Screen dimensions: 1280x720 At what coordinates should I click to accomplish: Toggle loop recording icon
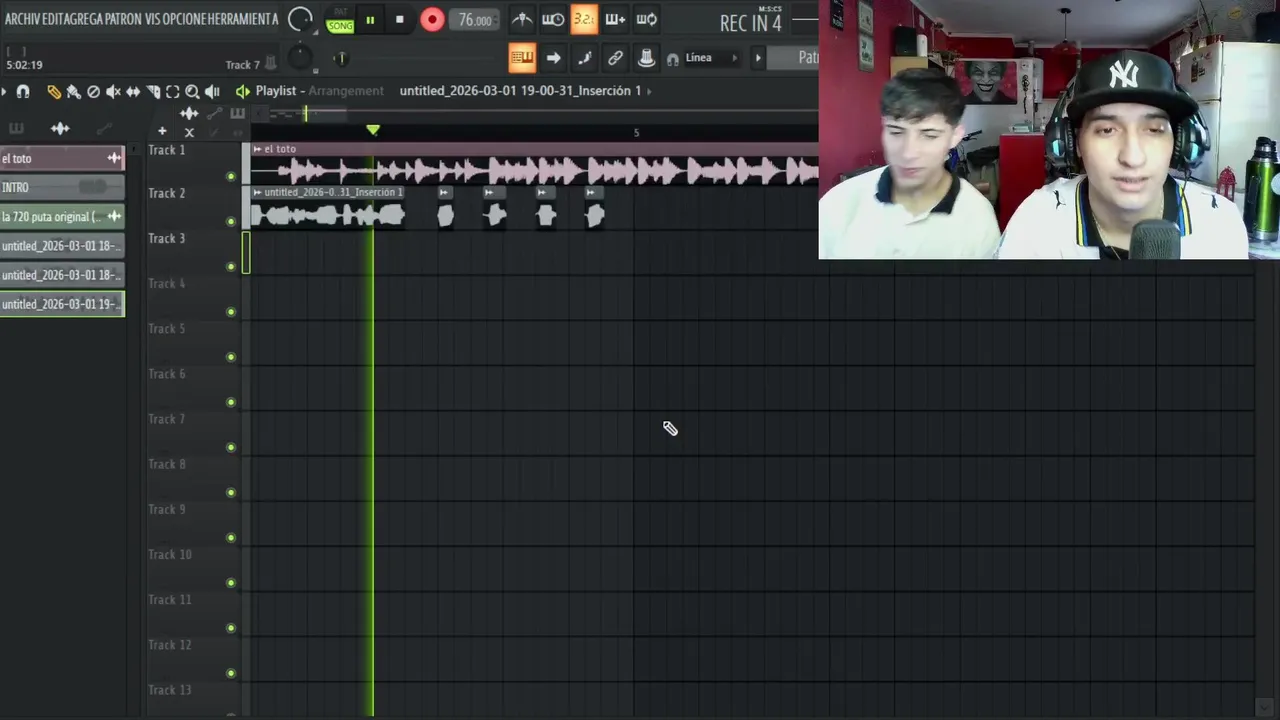pyautogui.click(x=647, y=19)
